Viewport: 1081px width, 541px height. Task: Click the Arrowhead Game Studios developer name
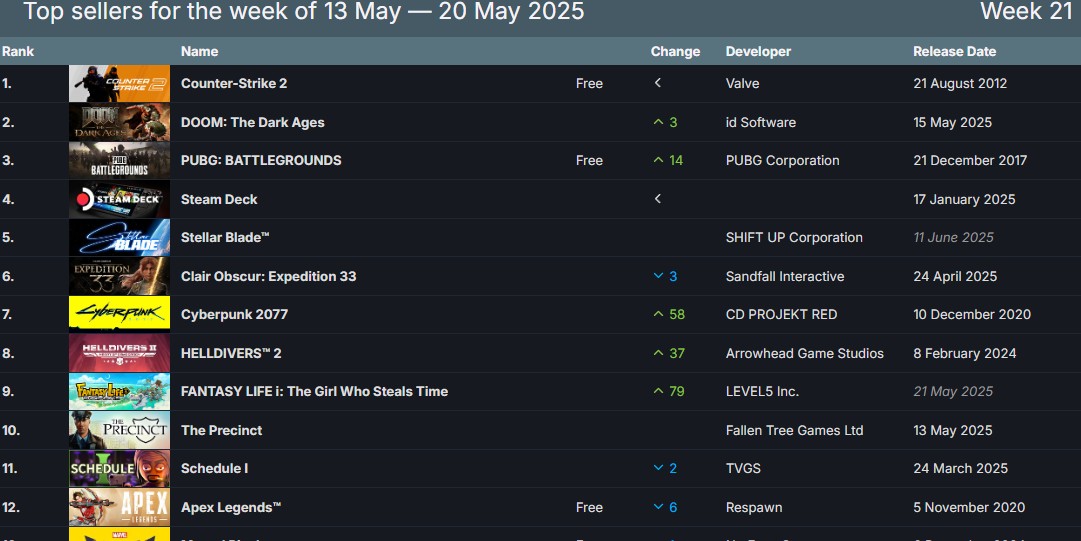tap(805, 354)
